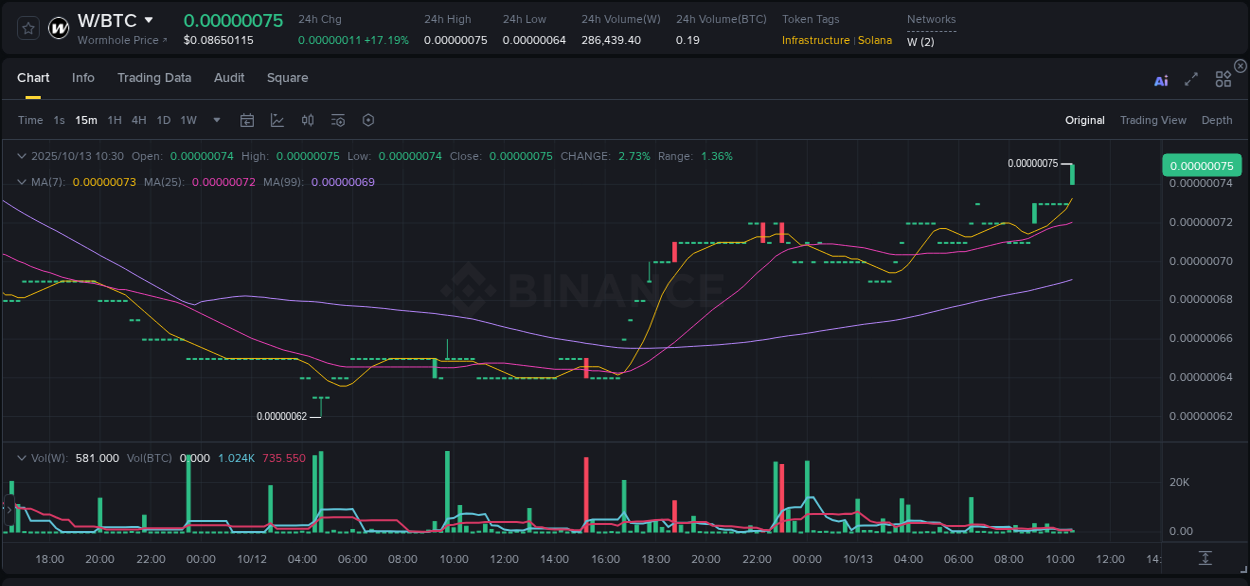Open the extra interval dropdown arrow after 1W
Screen dimensions: 1250x586
tap(215, 120)
